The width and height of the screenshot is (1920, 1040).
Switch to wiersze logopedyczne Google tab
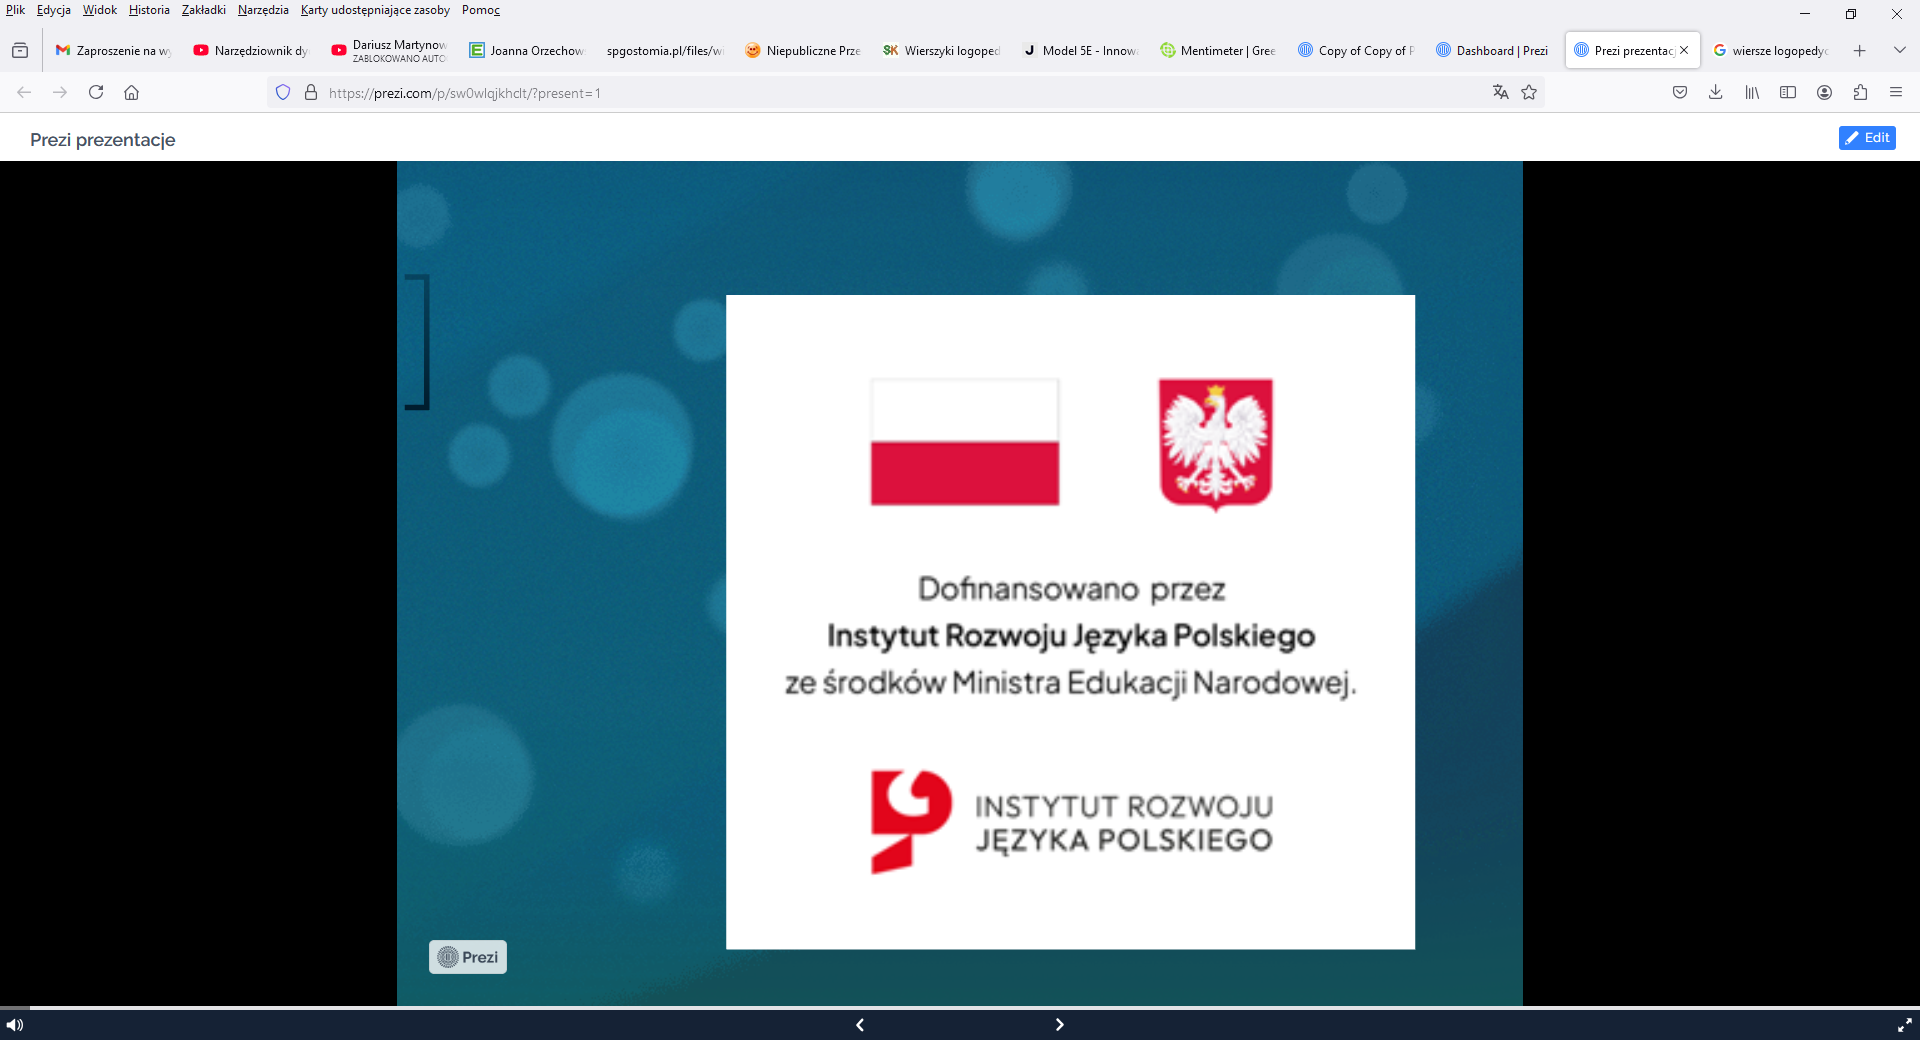click(1771, 50)
